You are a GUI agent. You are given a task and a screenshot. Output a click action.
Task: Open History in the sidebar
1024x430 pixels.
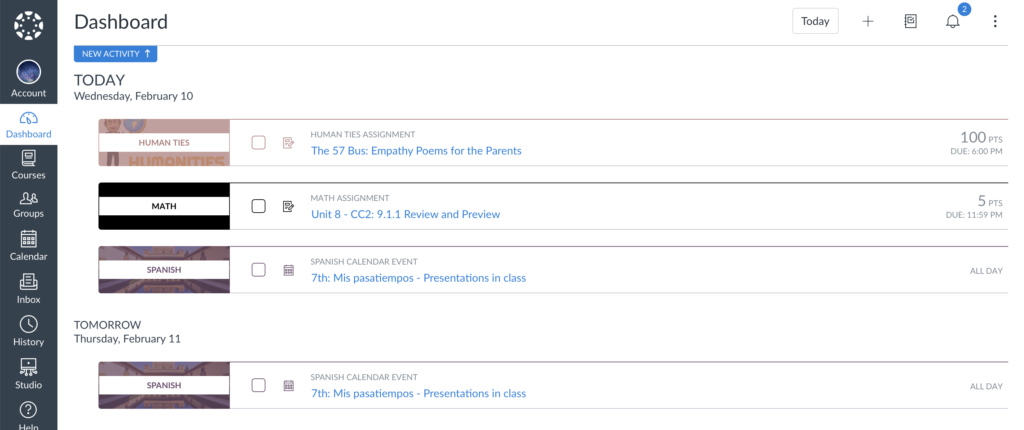[29, 331]
